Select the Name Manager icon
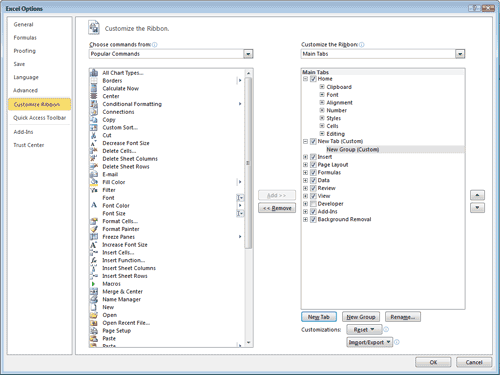Screen dimensions: 500x375 [94, 299]
